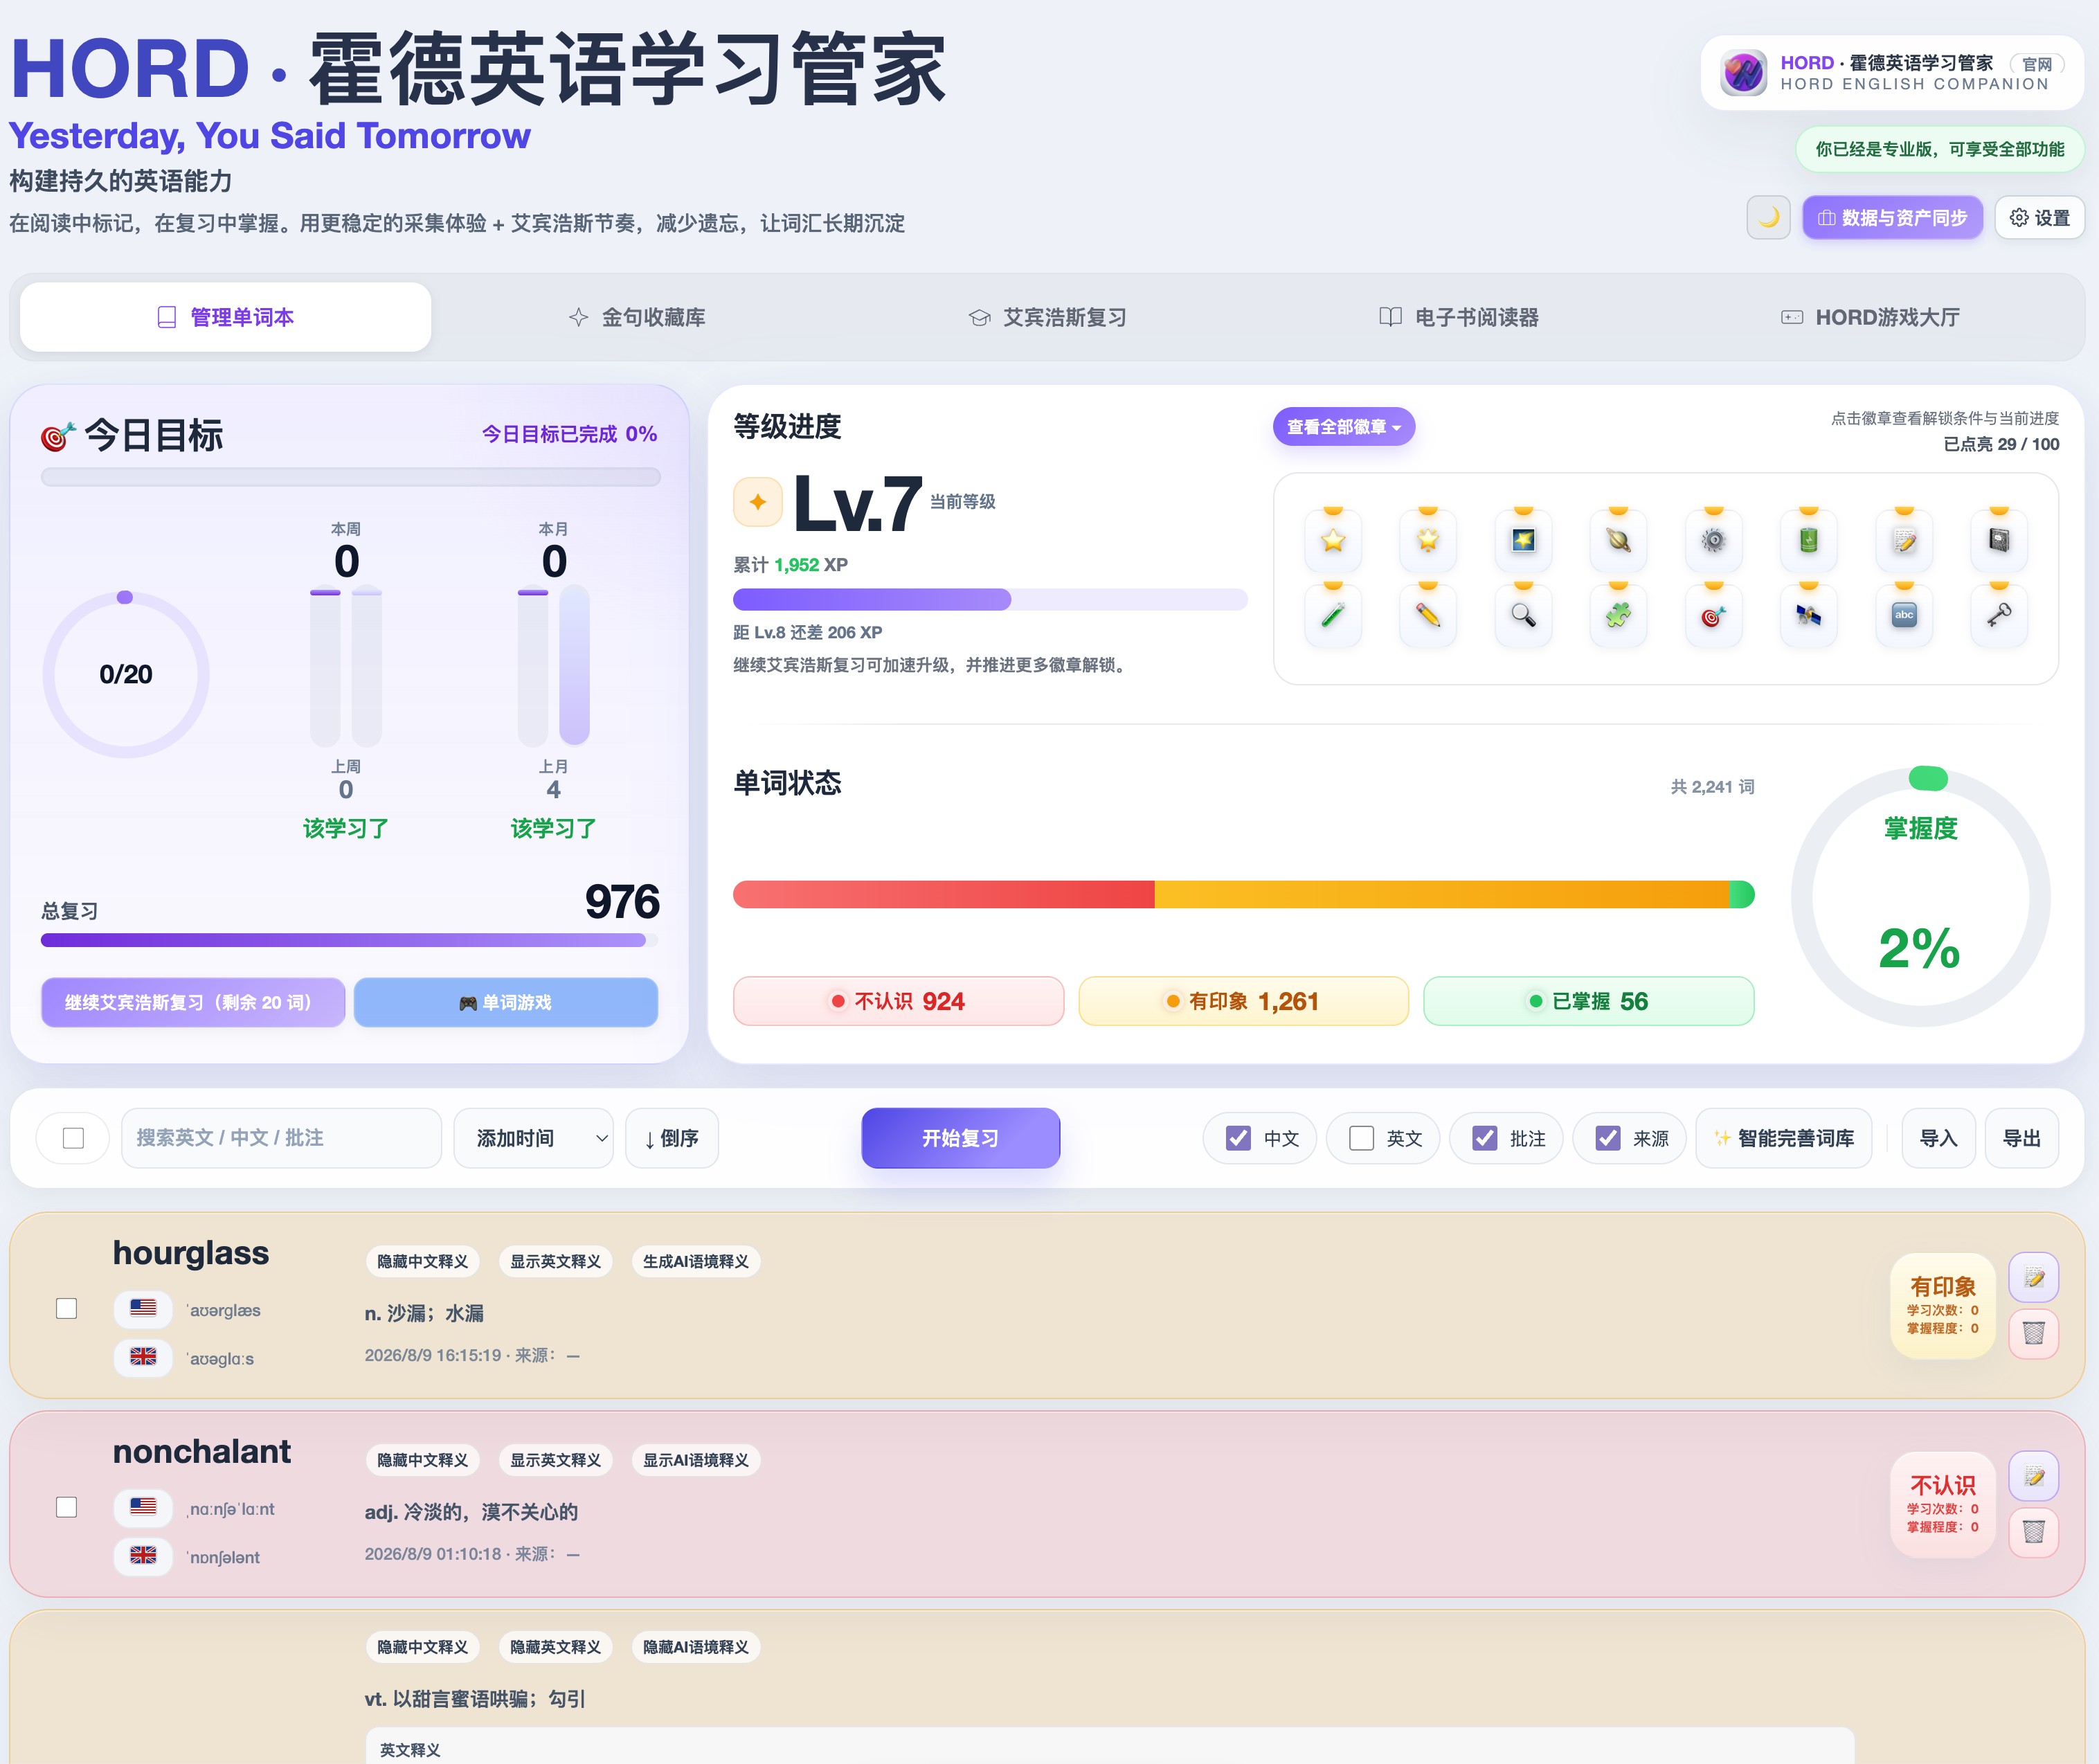2099x1764 pixels.
Task: Open the framed star picture badge
Action: pyautogui.click(x=1523, y=541)
